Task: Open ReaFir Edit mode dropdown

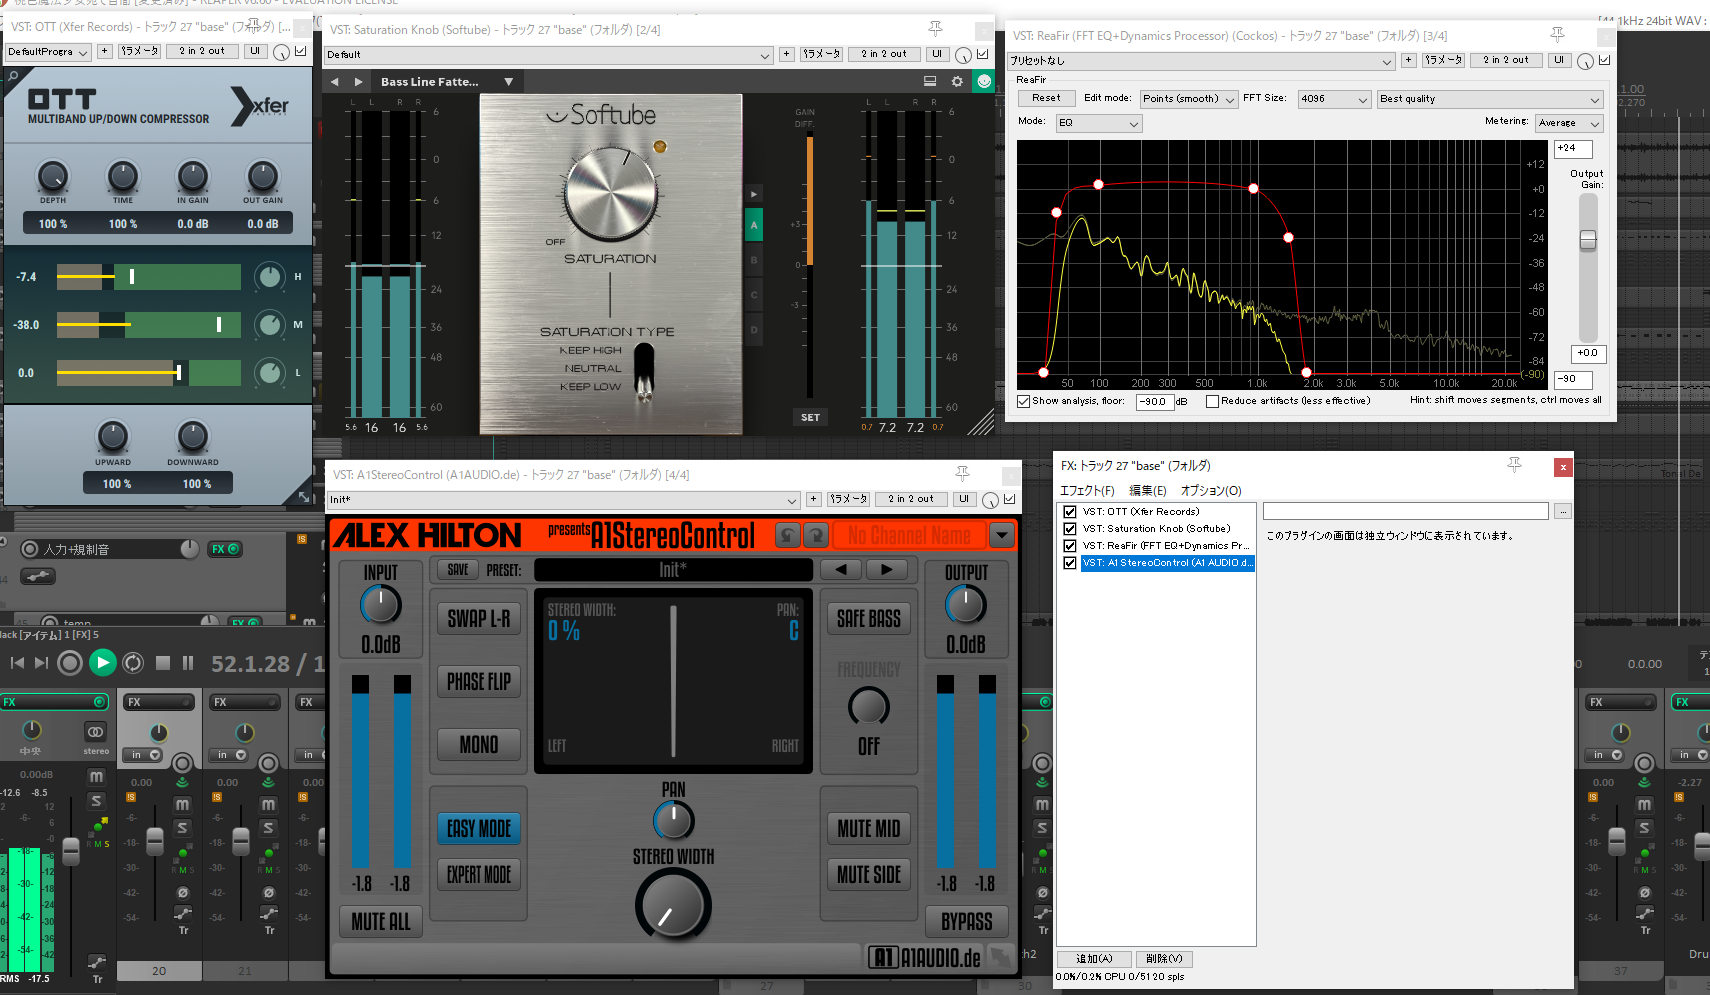Action: point(1189,99)
